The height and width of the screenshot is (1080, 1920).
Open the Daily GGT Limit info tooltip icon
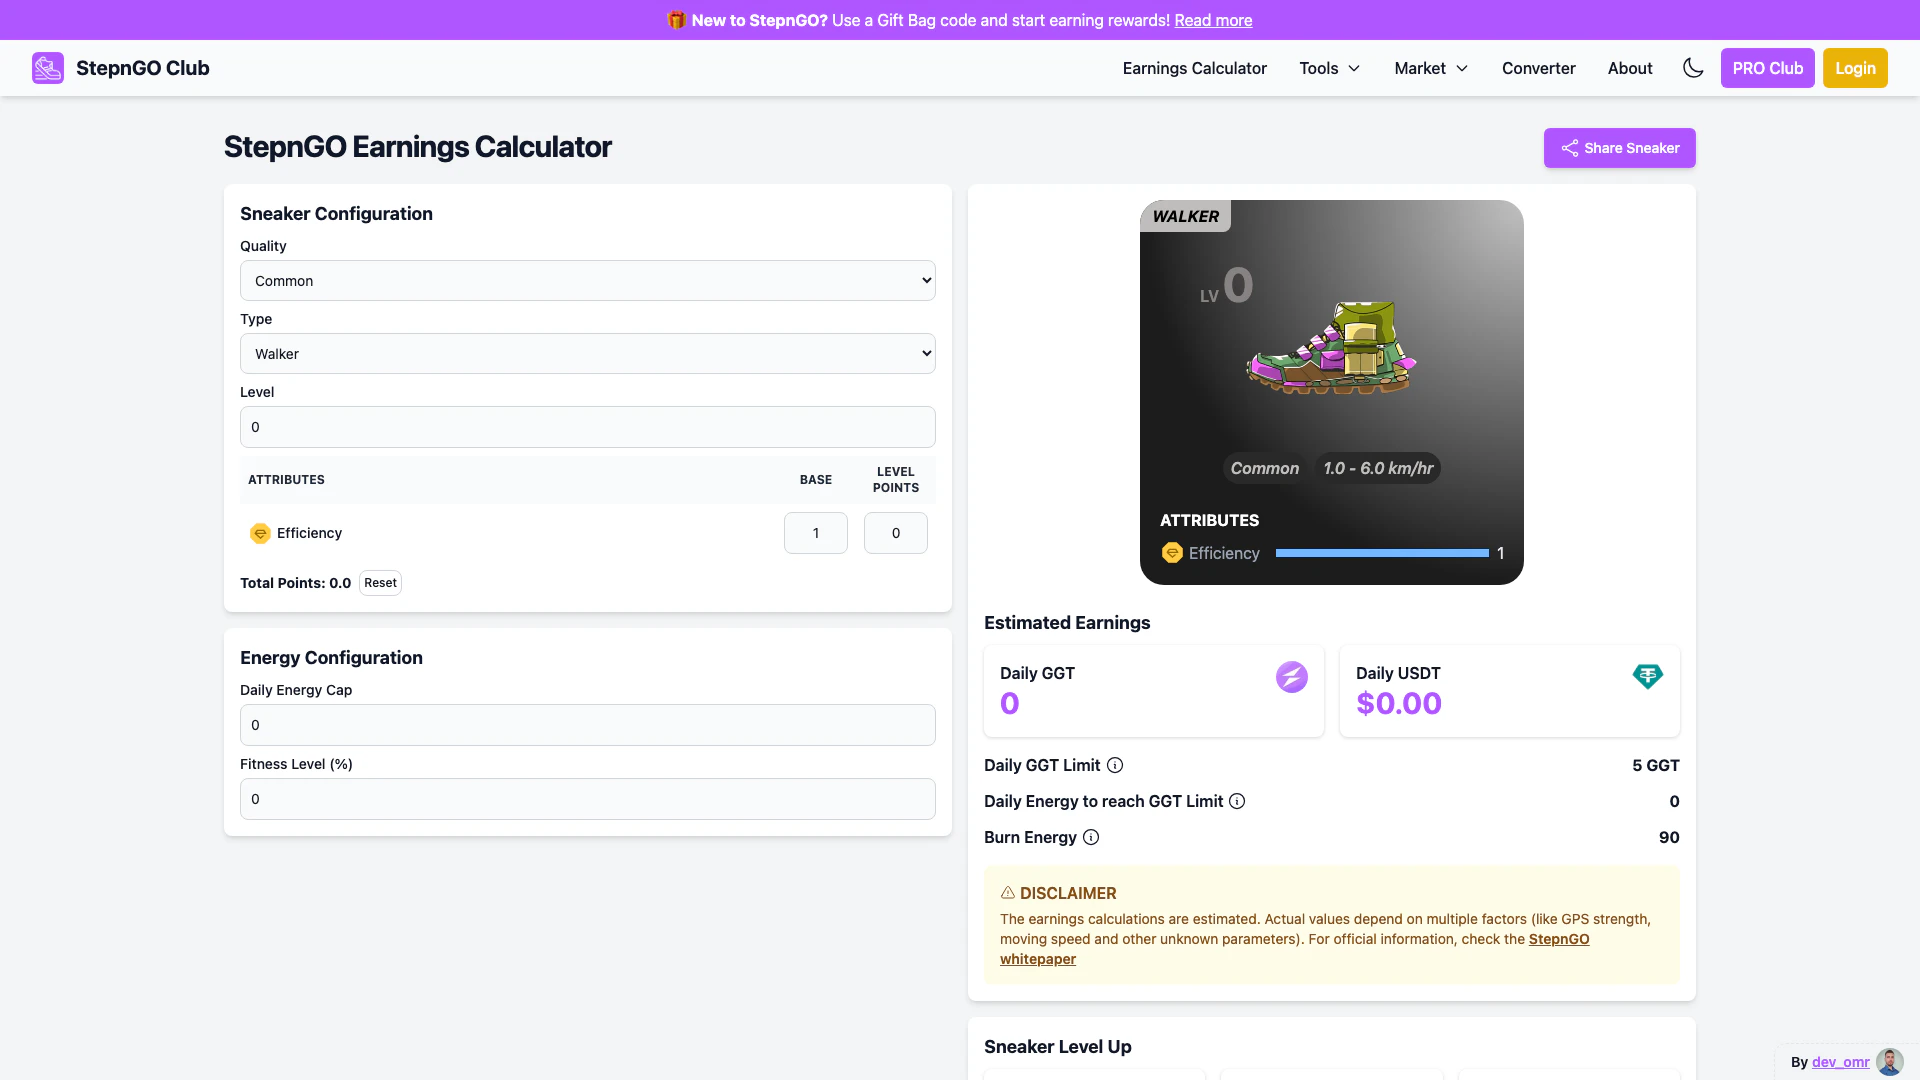1115,765
